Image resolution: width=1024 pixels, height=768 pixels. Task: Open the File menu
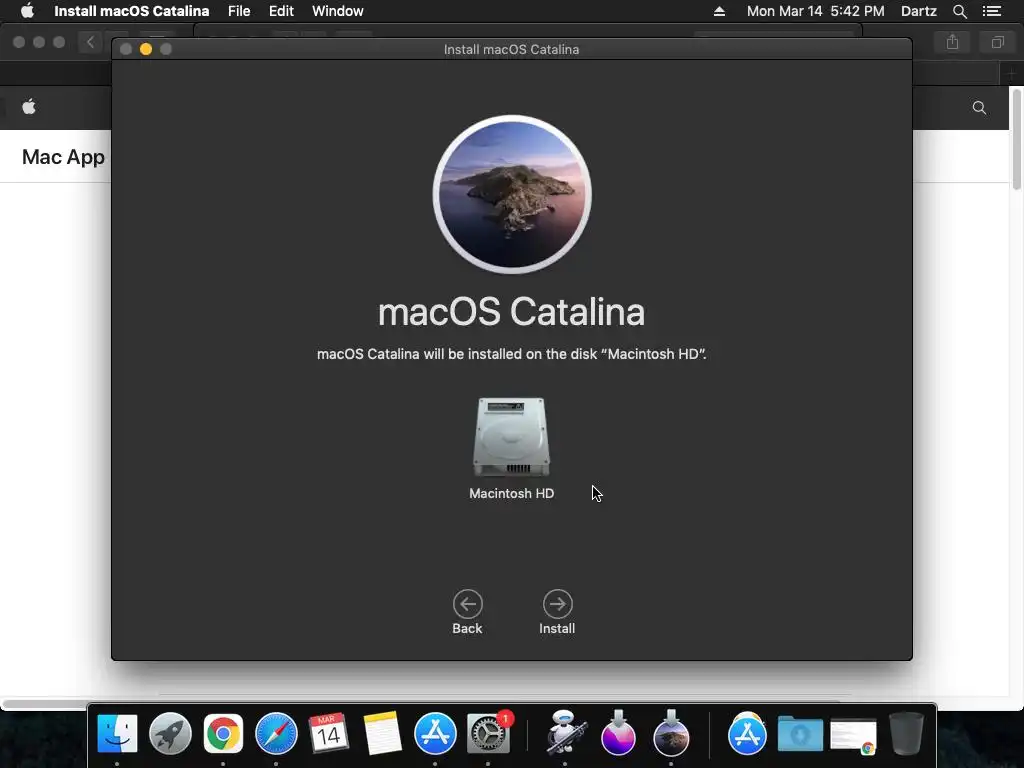click(x=239, y=11)
